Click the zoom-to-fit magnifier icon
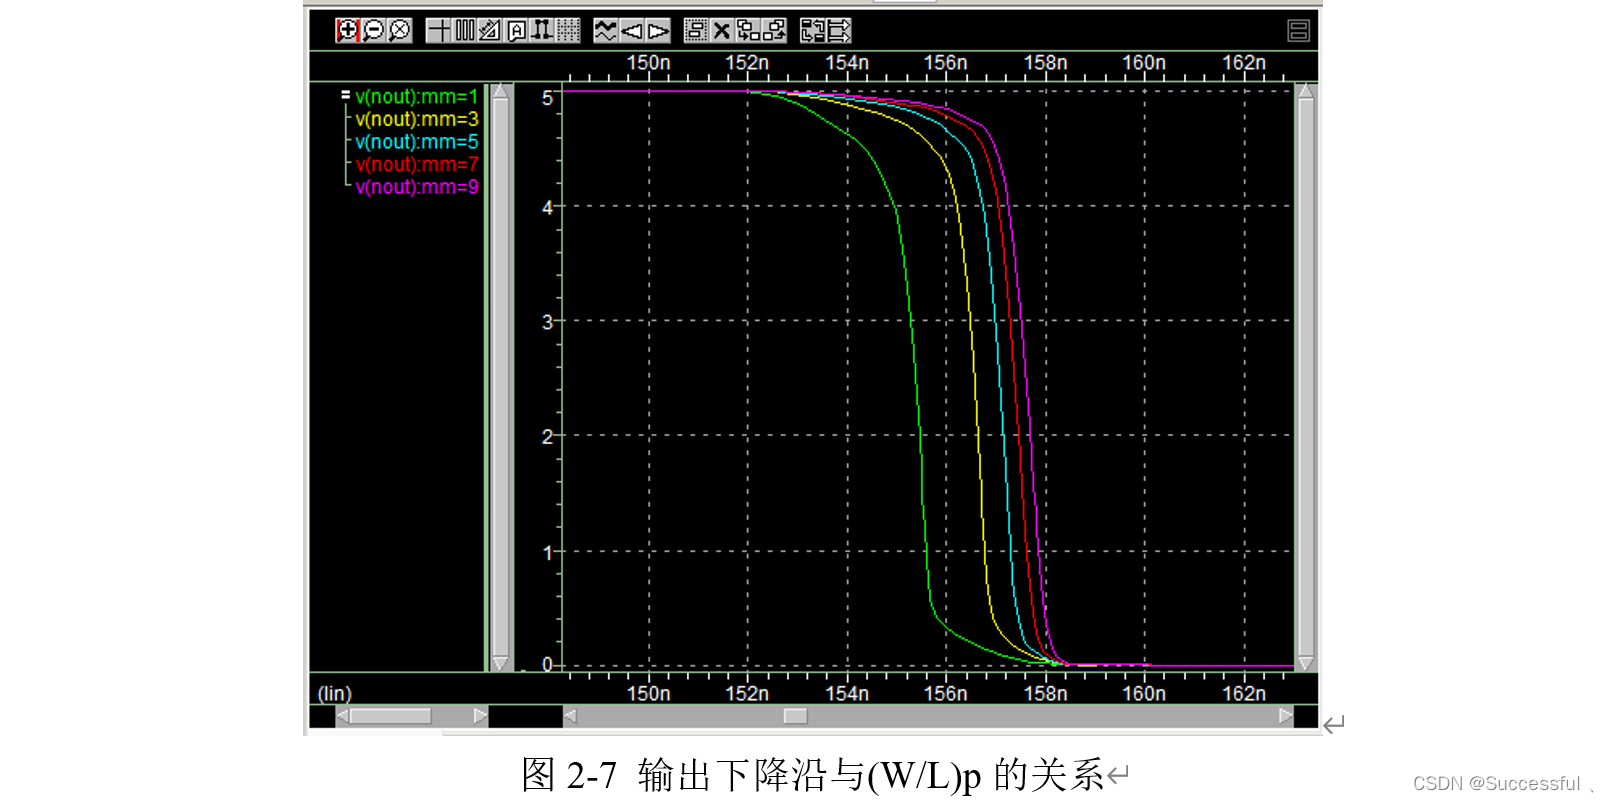 pyautogui.click(x=399, y=31)
